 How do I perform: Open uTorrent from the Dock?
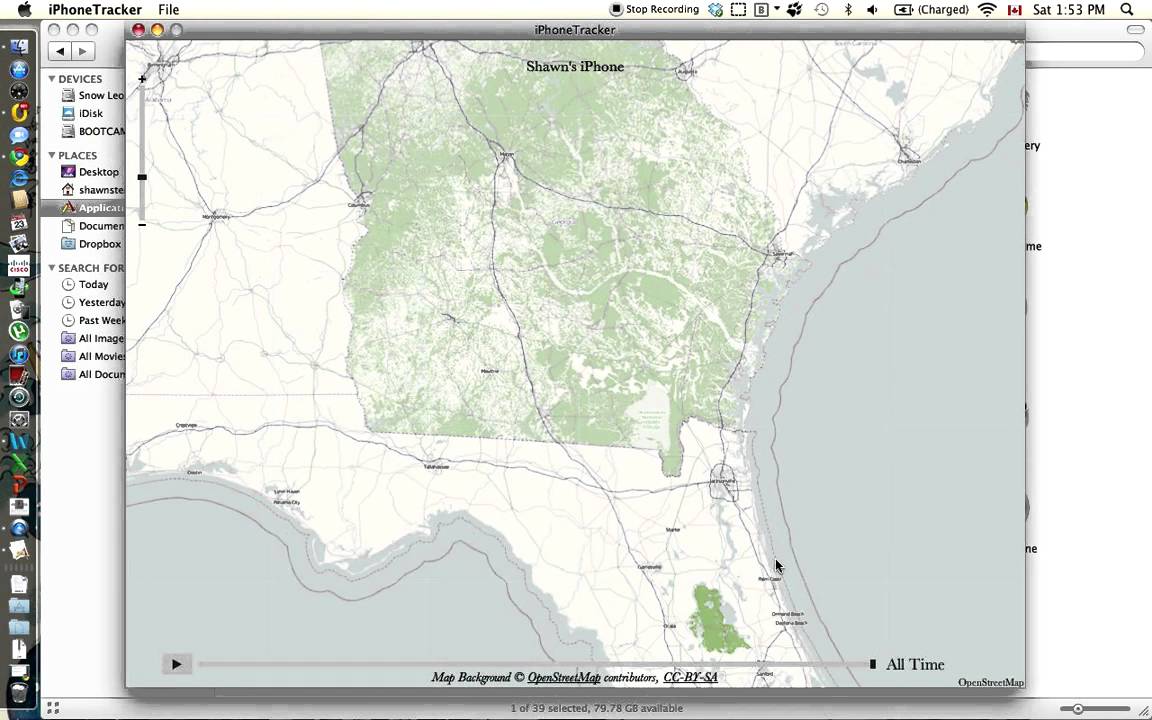coord(19,331)
